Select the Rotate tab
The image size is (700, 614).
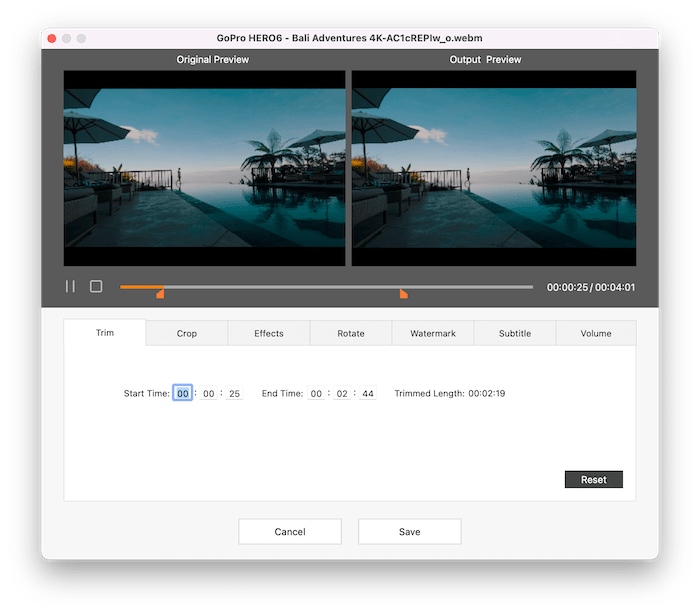(x=351, y=333)
